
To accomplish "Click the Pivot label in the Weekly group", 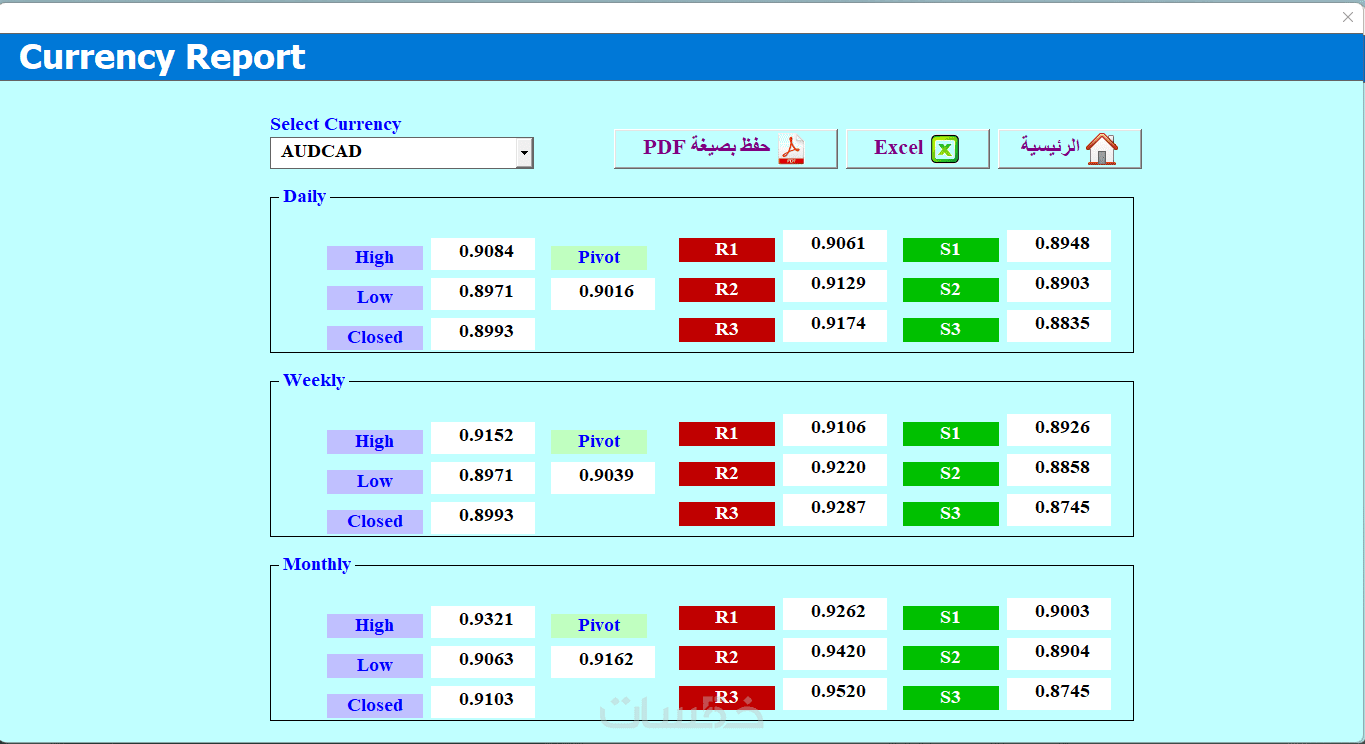I will tap(599, 442).
